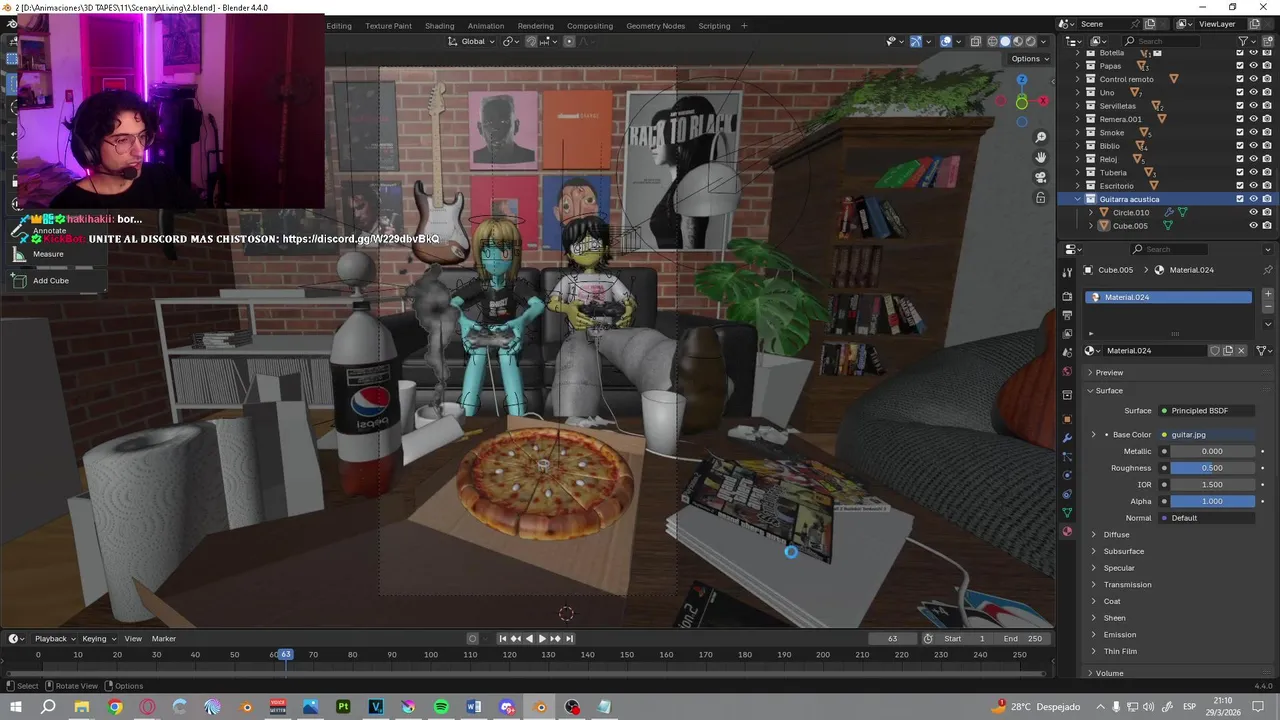This screenshot has width=1280, height=720.
Task: Hide Cube.005 object with eye icon
Action: click(1253, 226)
